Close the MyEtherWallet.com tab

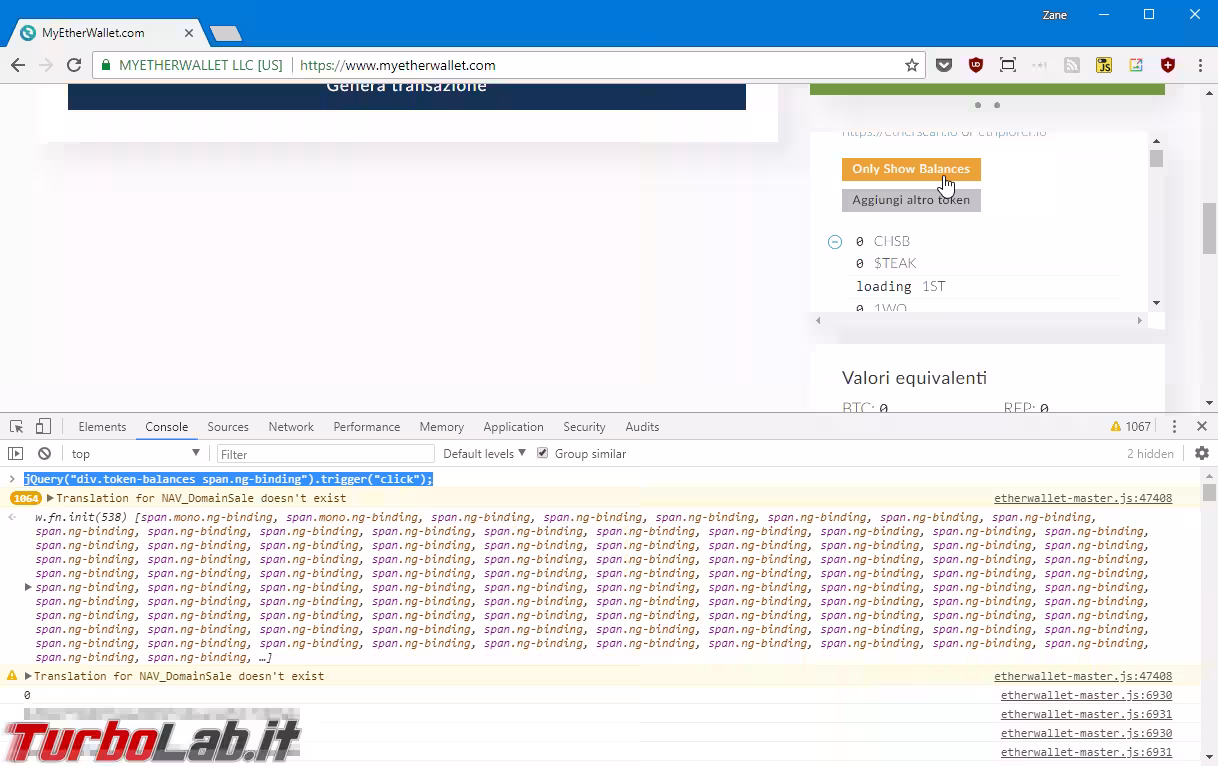click(188, 33)
